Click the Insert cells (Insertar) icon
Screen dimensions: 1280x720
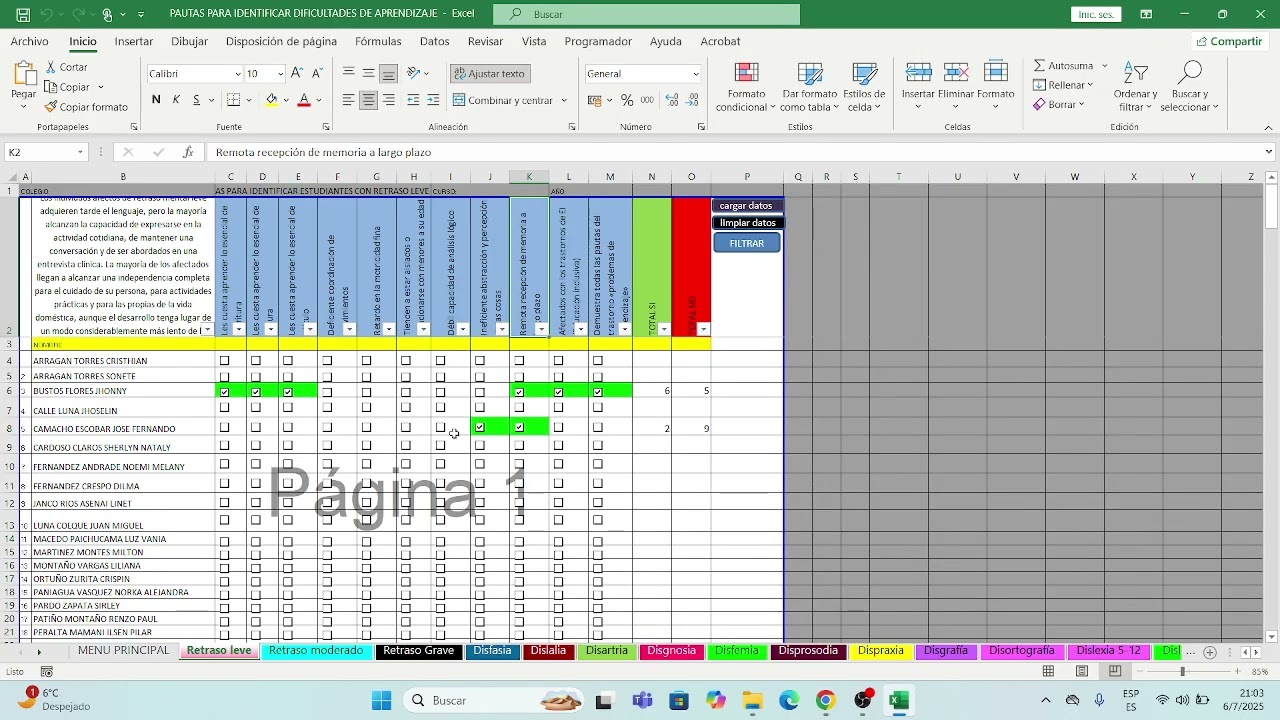(918, 72)
